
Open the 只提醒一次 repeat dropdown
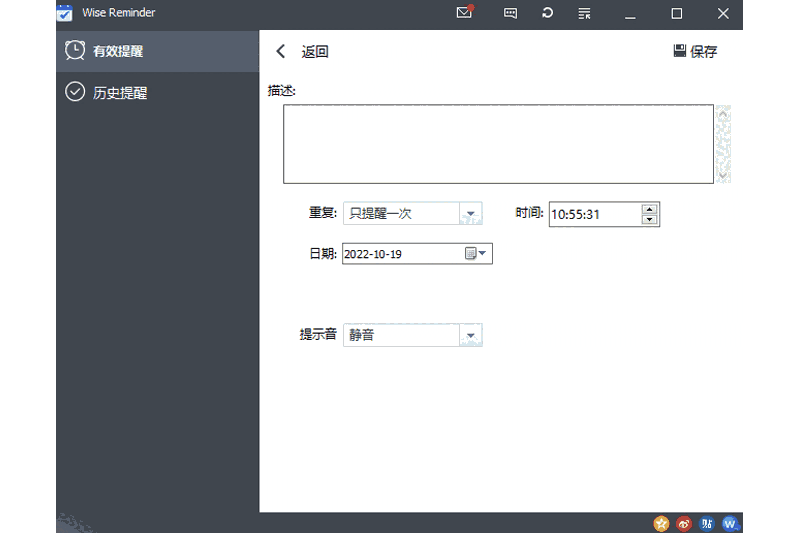[470, 213]
